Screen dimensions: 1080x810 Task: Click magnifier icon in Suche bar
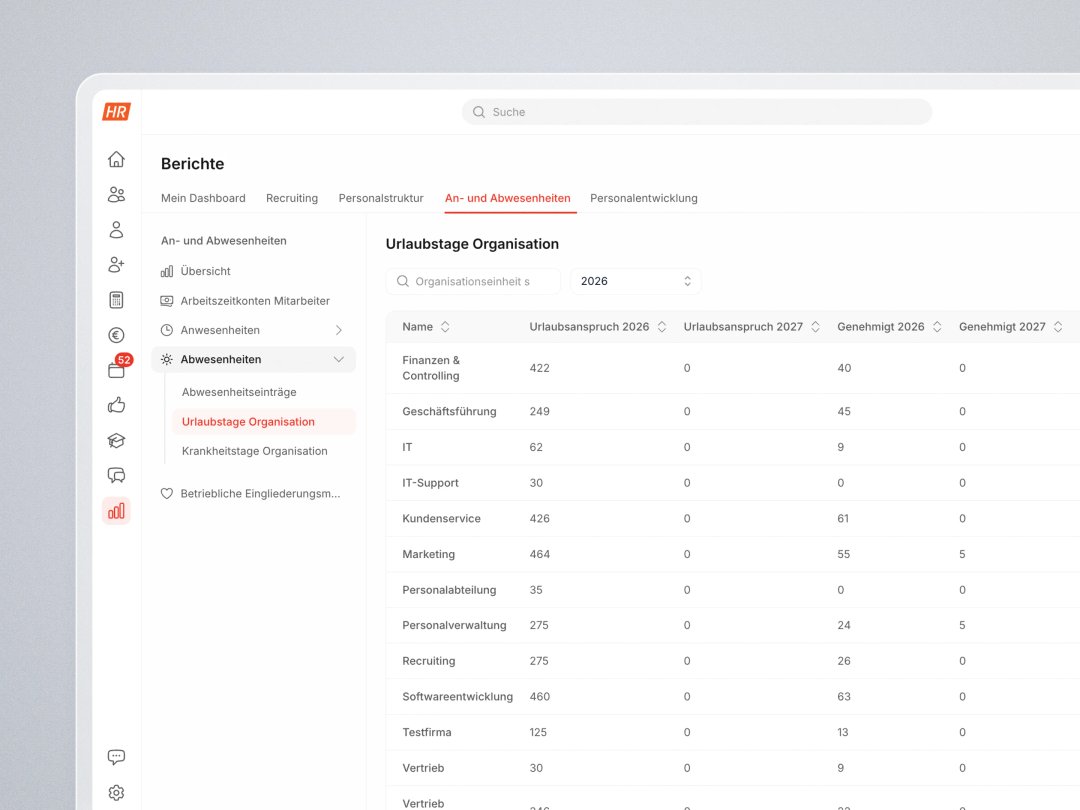[478, 112]
